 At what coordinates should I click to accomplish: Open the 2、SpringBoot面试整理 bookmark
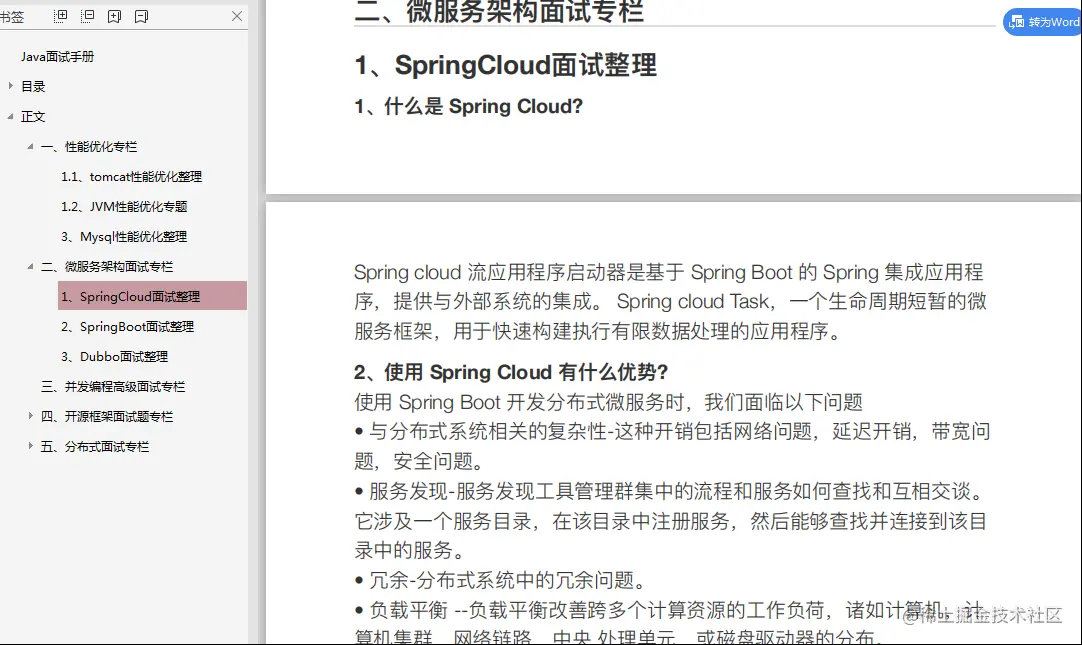coord(128,326)
